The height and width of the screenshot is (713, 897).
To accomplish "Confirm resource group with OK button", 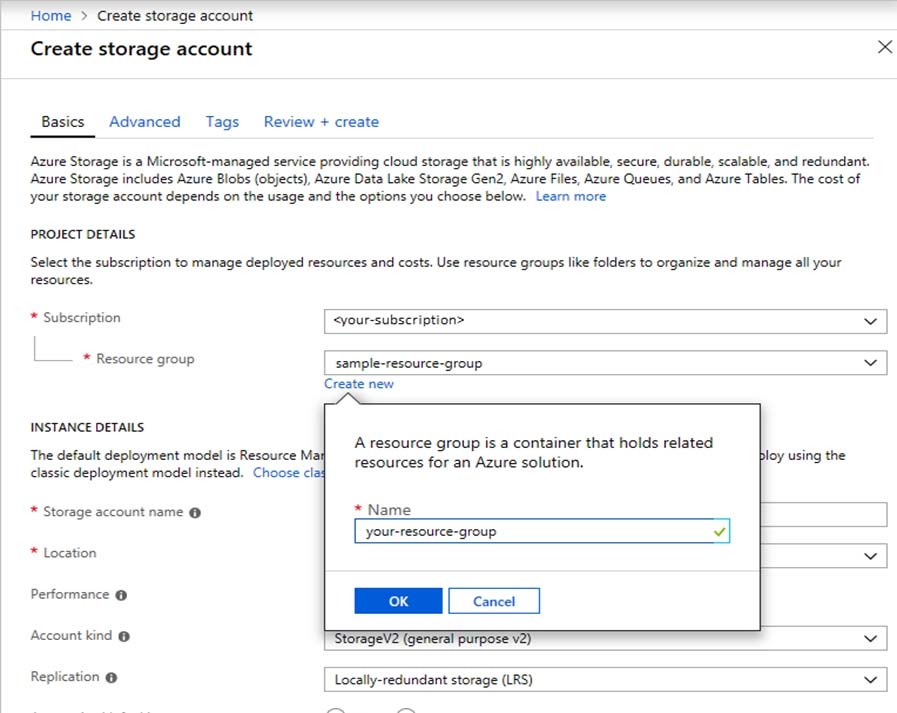I will tap(398, 601).
